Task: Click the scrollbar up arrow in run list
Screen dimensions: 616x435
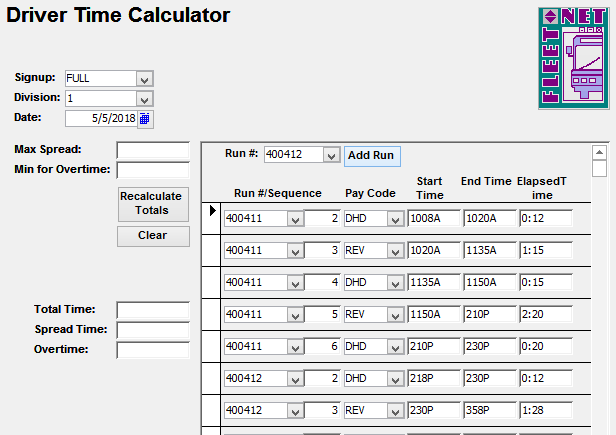Action: pos(599,153)
